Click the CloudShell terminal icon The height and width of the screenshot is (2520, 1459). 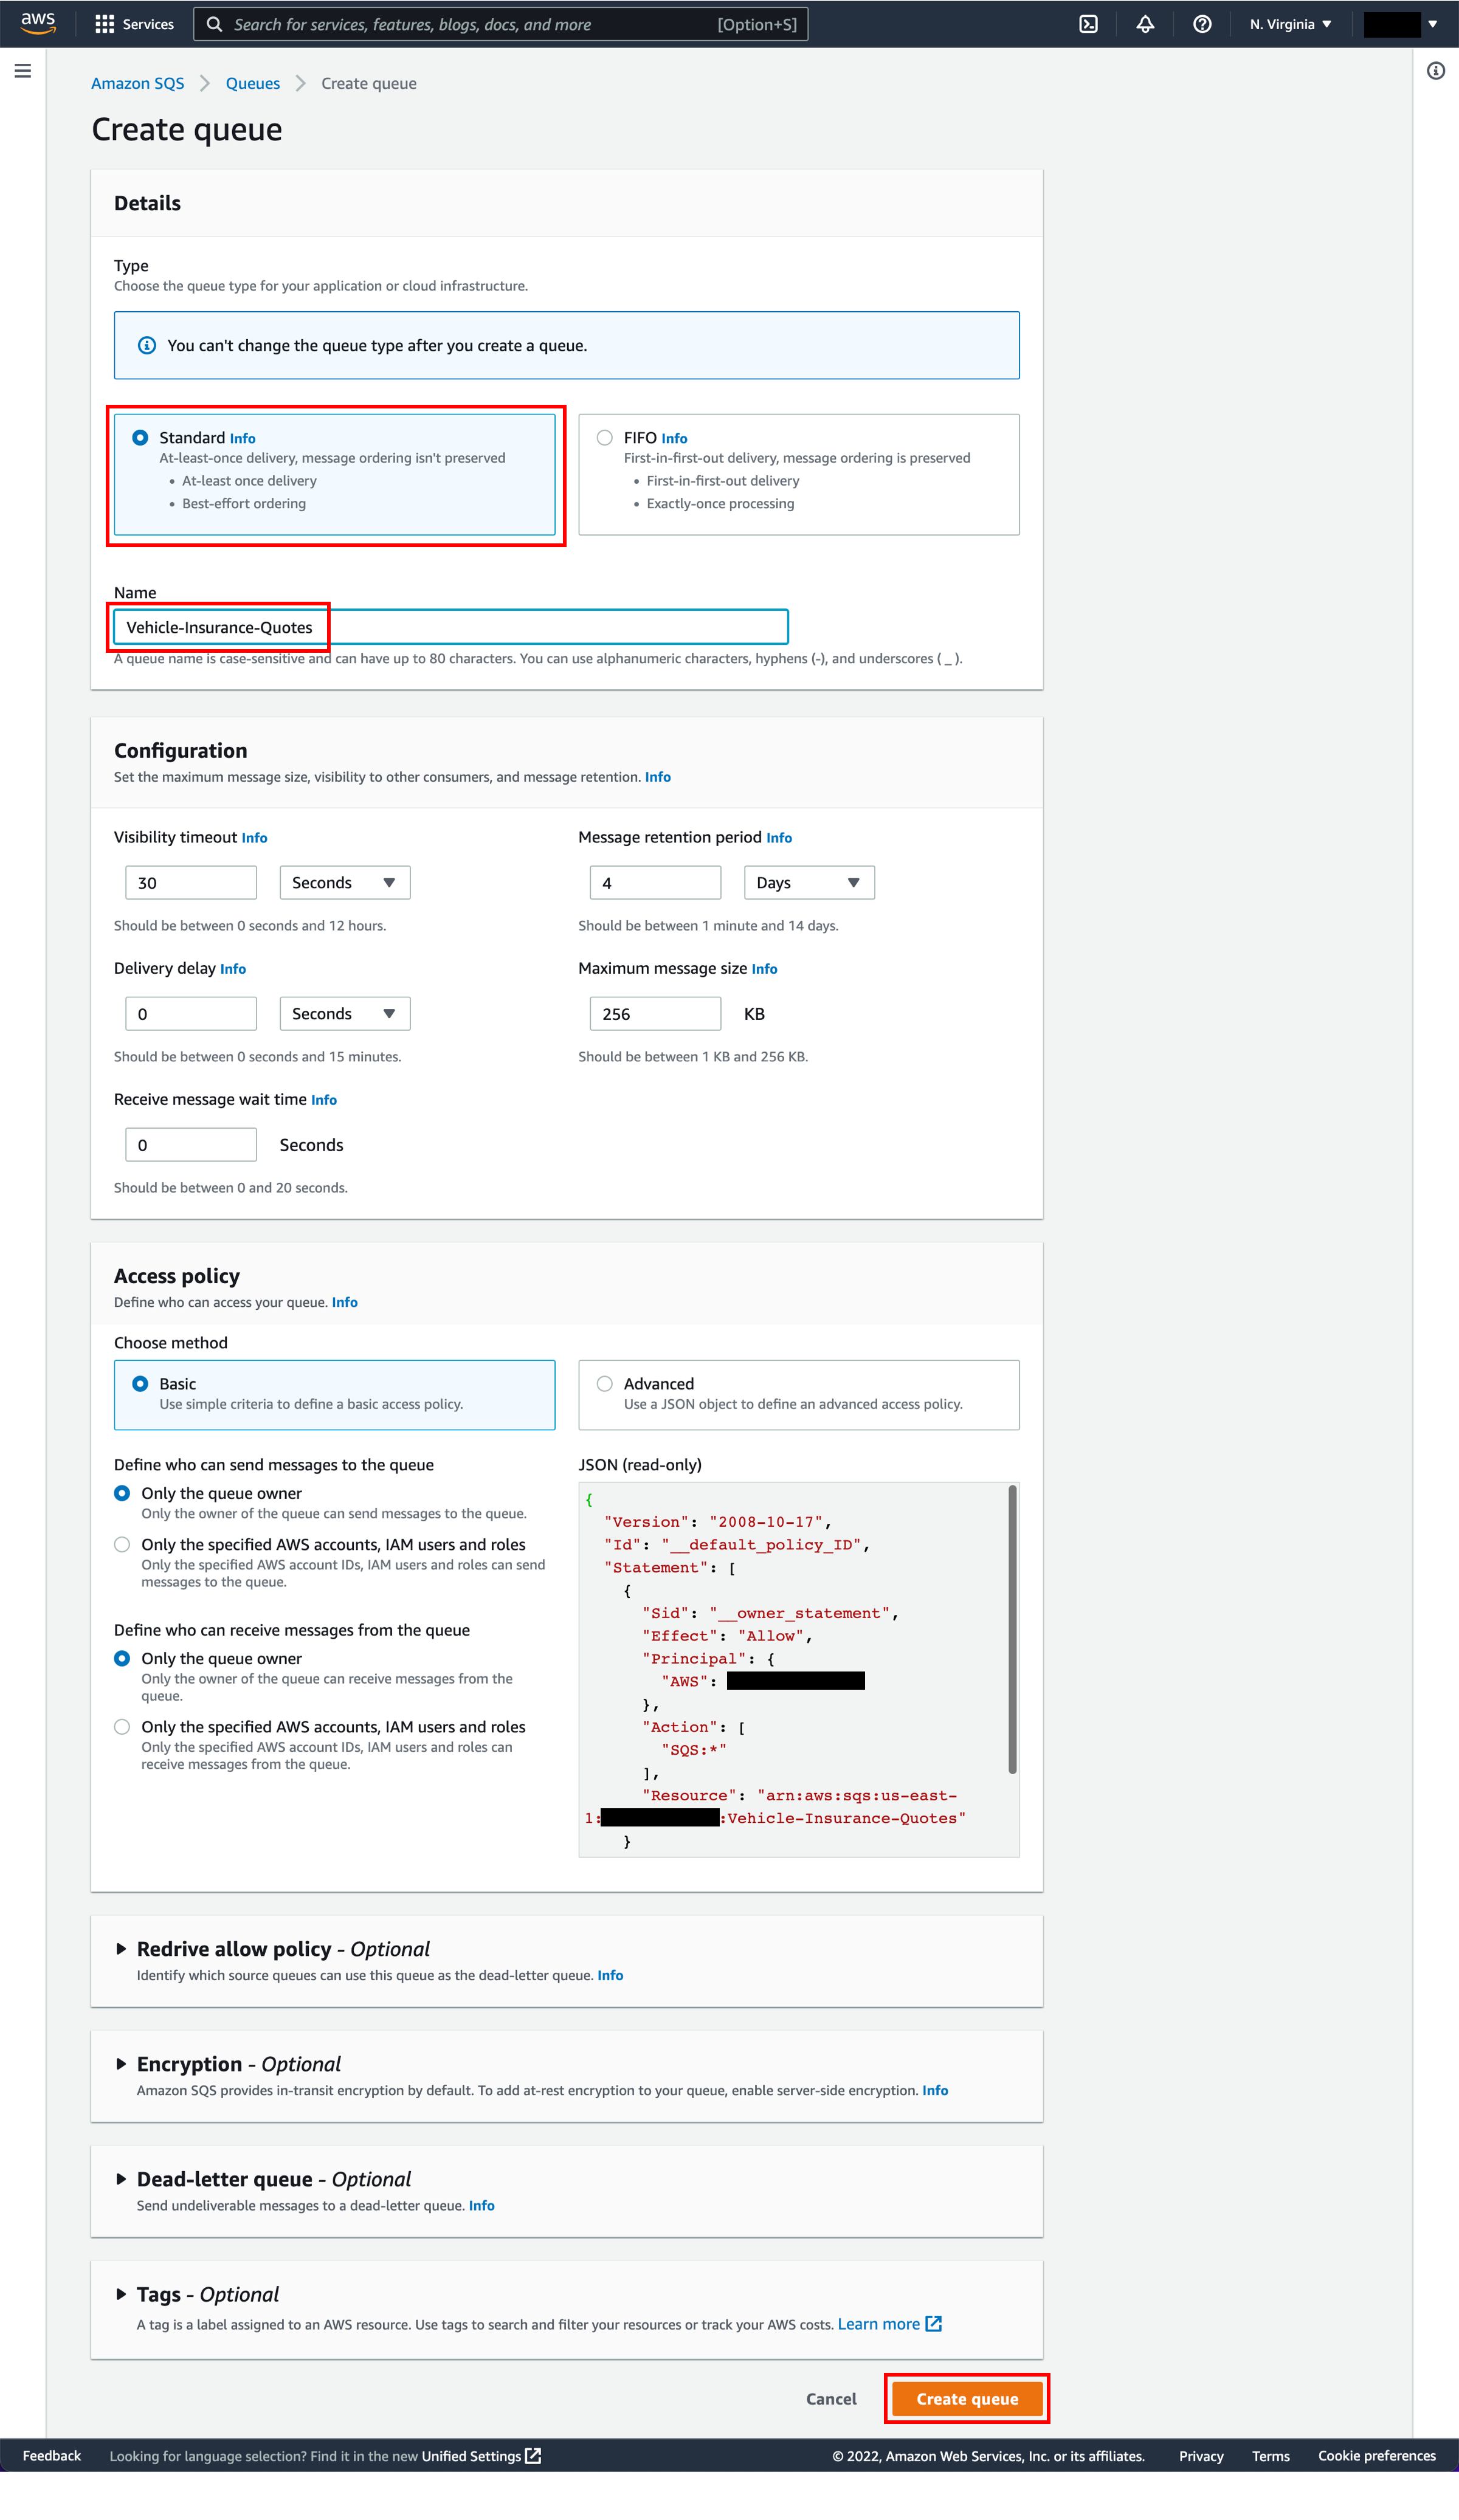click(x=1089, y=24)
